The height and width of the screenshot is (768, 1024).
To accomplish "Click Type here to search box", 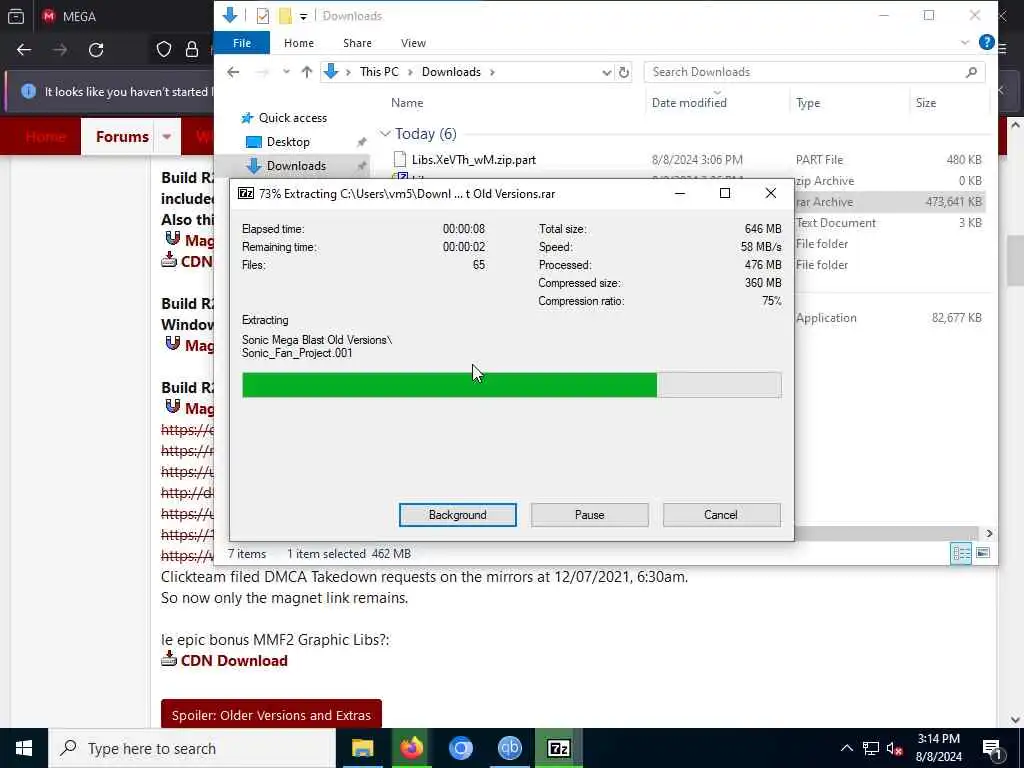I will click(192, 748).
